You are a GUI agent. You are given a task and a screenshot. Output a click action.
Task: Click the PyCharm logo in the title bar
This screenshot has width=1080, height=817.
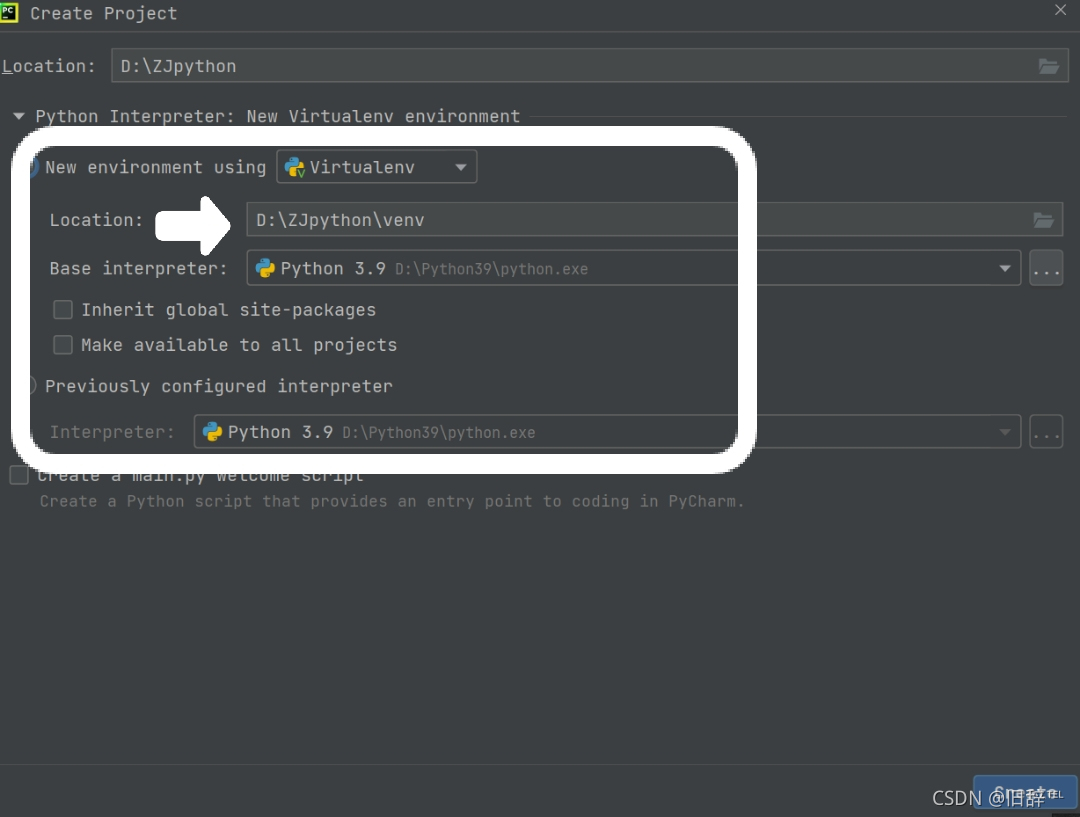click(x=9, y=12)
